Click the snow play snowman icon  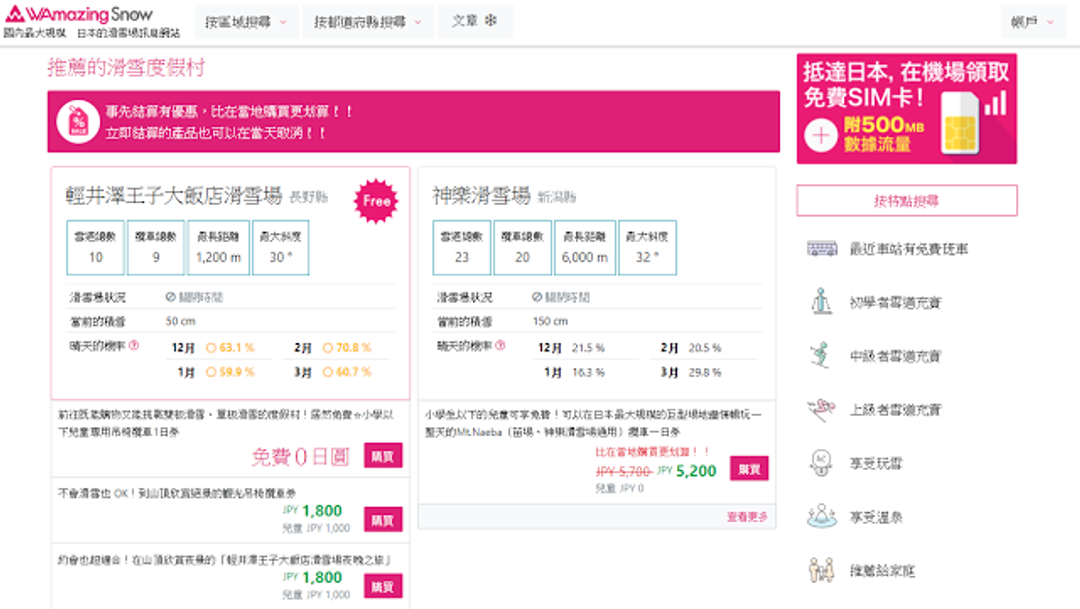[821, 463]
